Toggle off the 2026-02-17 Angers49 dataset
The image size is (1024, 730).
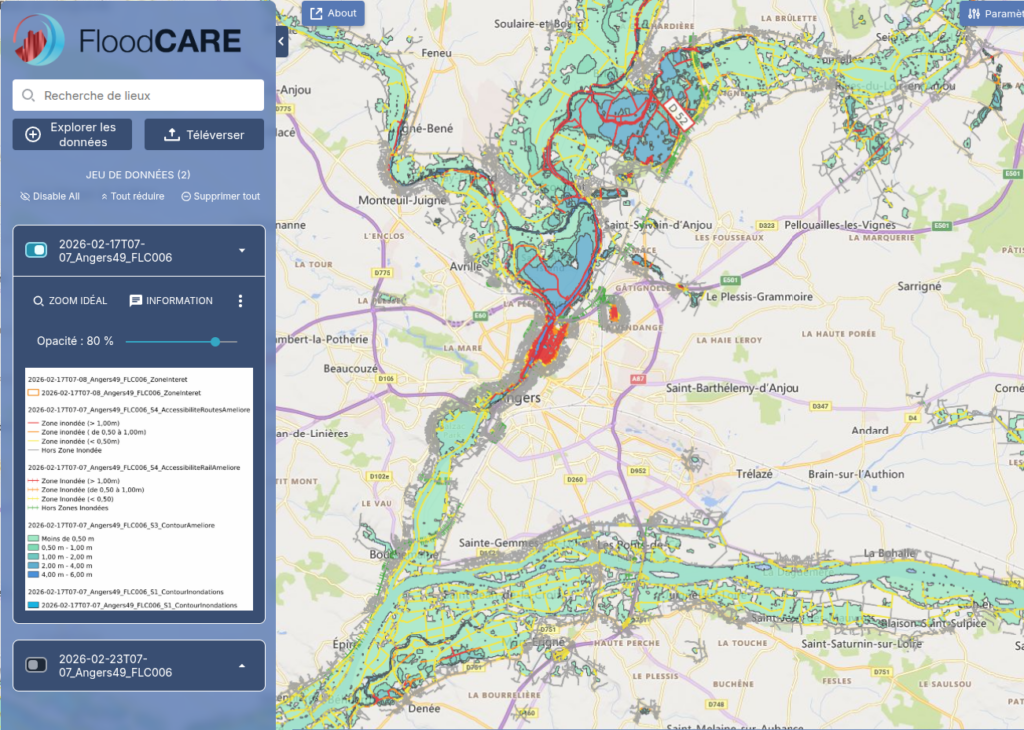36,250
